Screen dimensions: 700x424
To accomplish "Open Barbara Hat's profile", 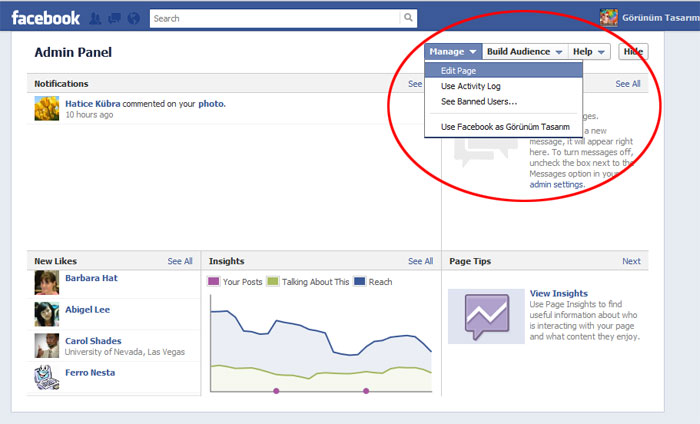I will (92, 278).
